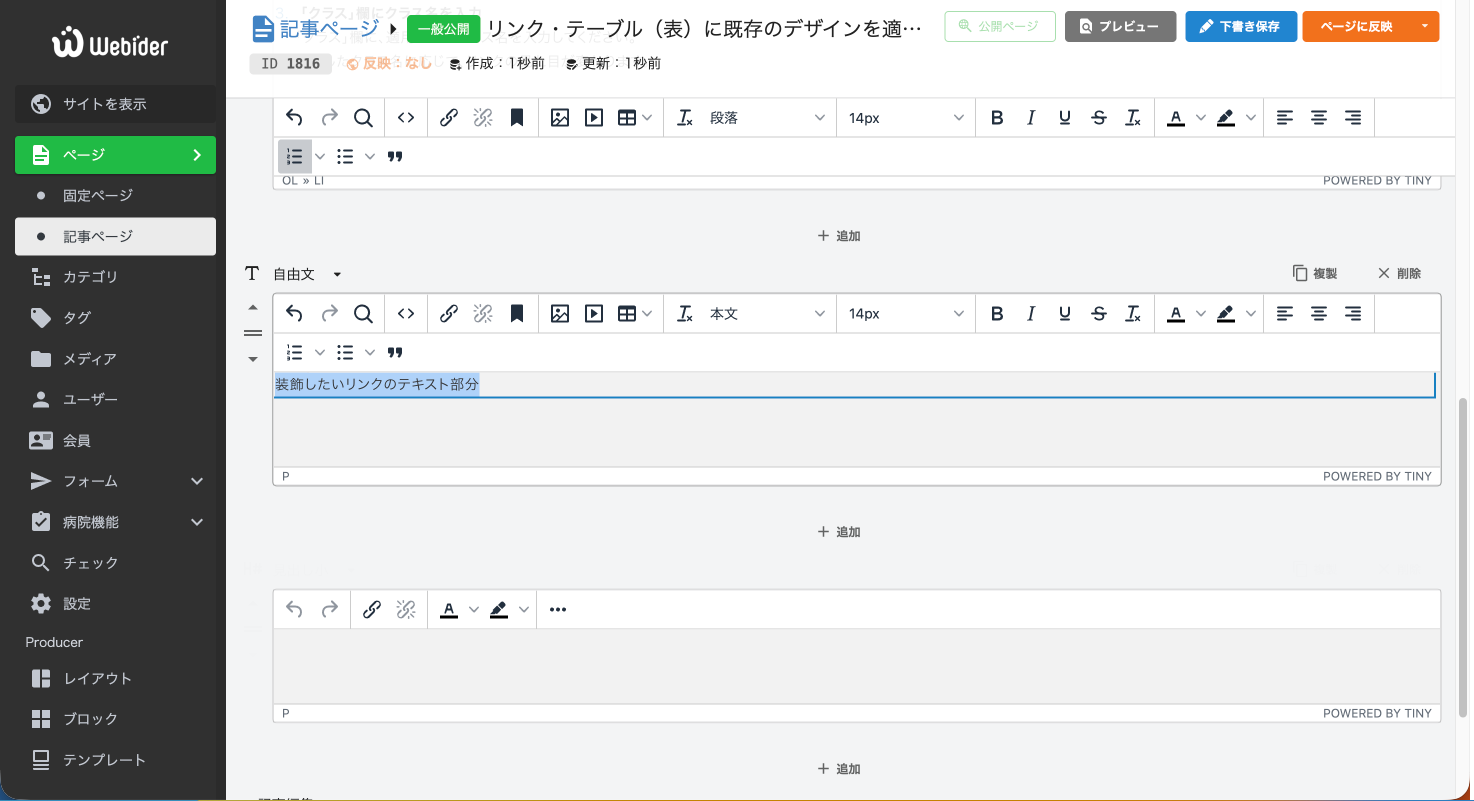Screen dimensions: 1474x801
Task: Remove the hyperlink with the unlink icon
Action: 483,313
